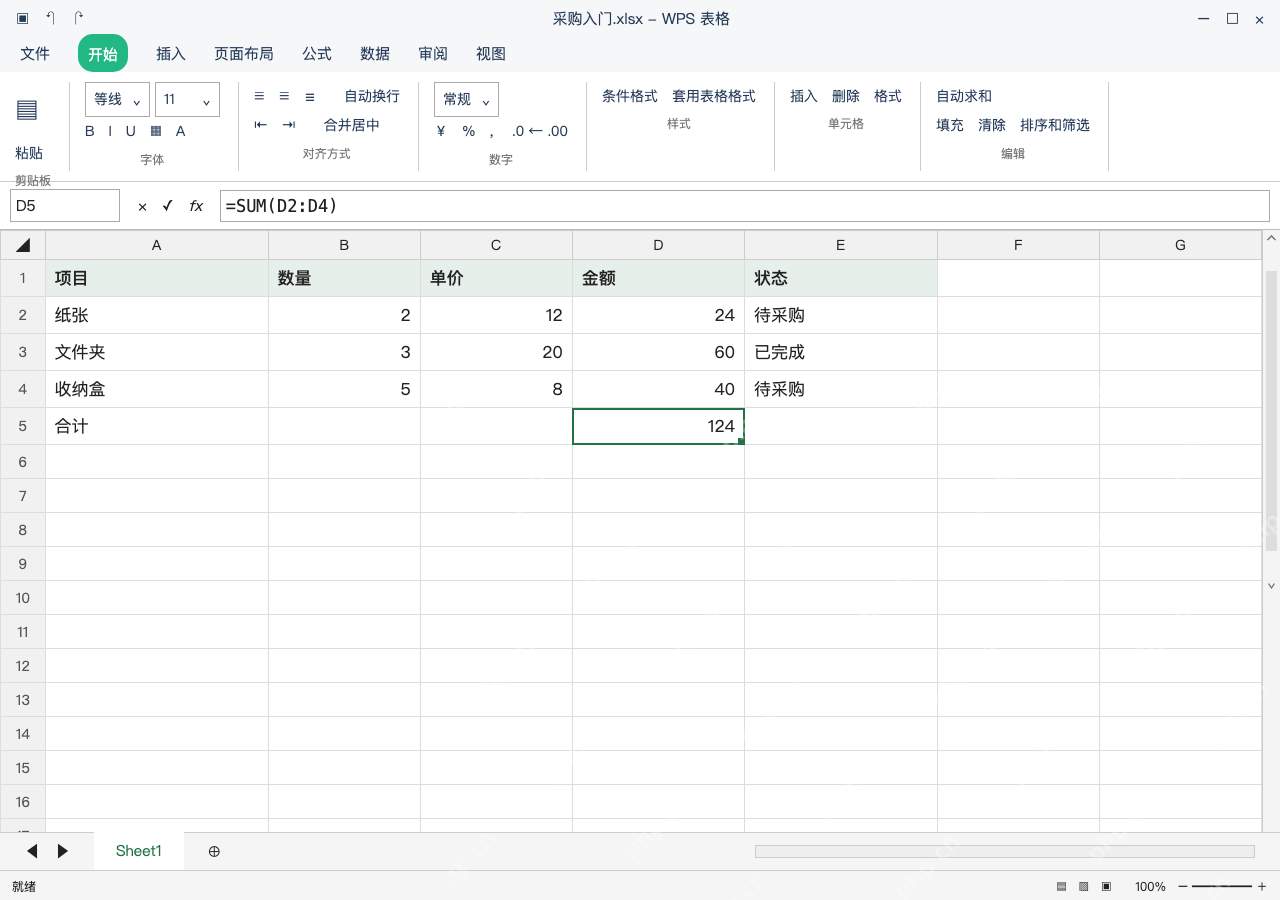Image resolution: width=1280 pixels, height=900 pixels.
Task: Expand the 套用表格格式 gallery
Action: pos(714,96)
